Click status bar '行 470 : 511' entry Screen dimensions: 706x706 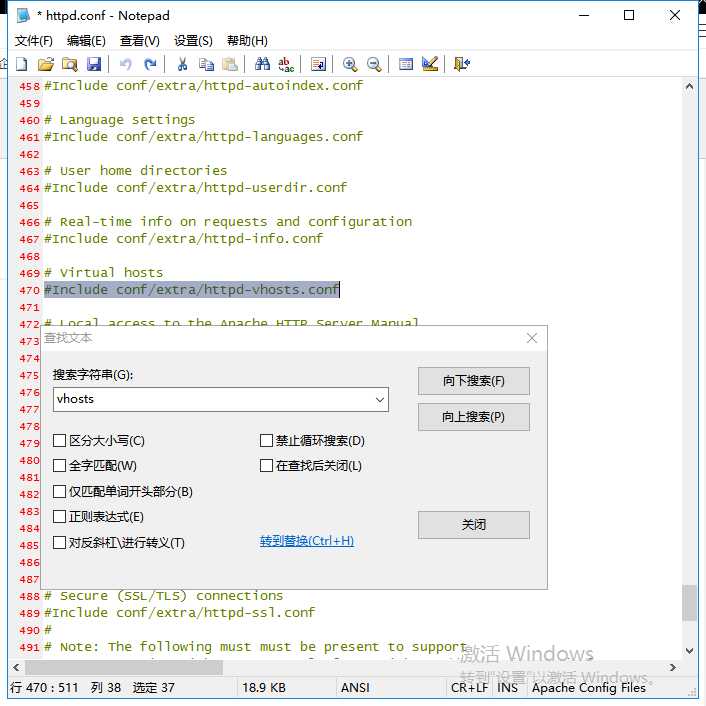coord(44,688)
